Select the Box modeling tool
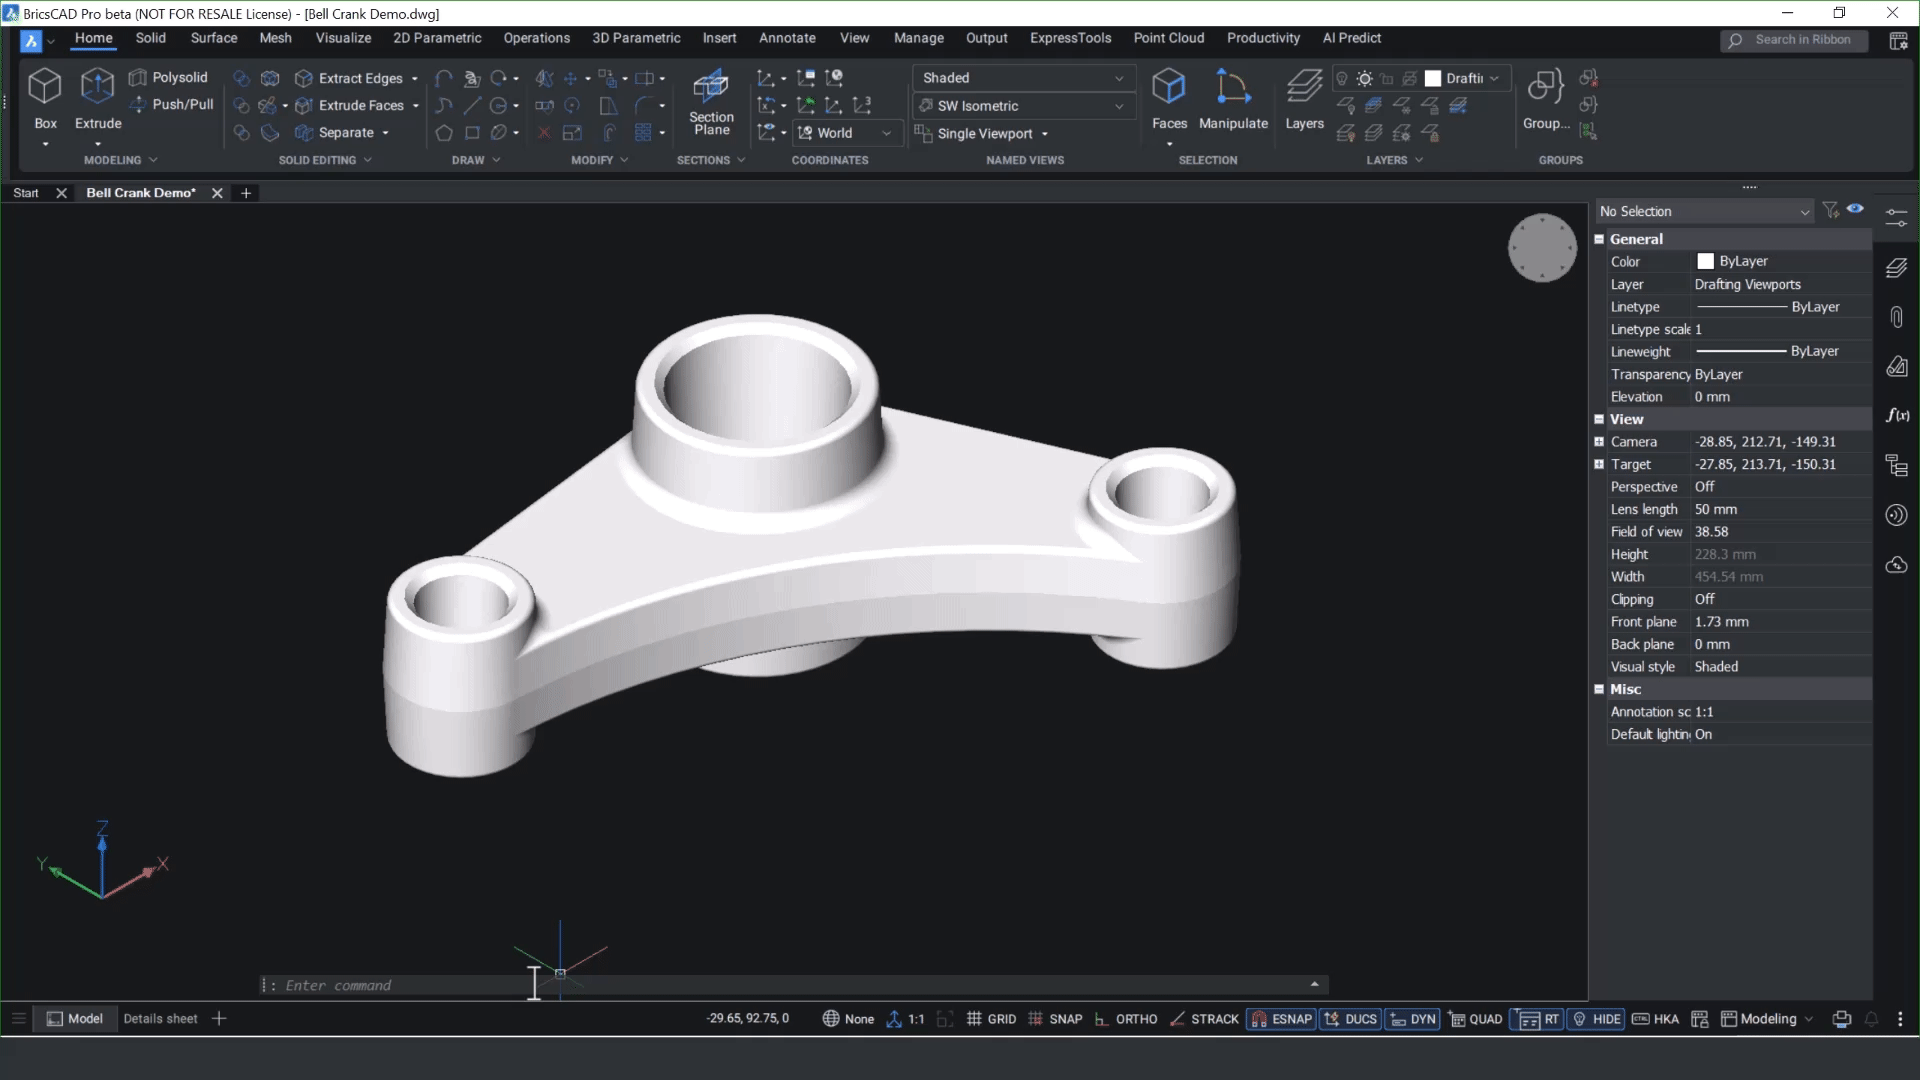1920x1080 pixels. [44, 100]
